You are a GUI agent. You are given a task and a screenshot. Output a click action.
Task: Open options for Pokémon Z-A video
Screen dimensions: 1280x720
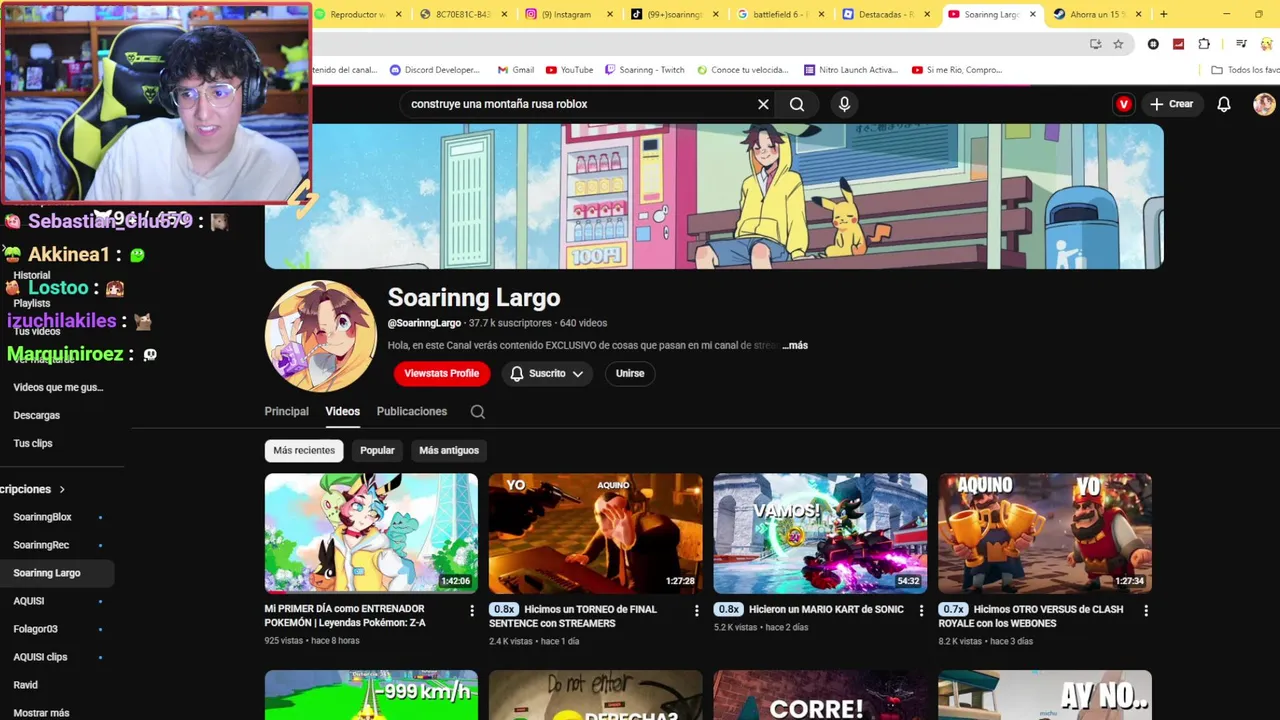[x=472, y=610]
